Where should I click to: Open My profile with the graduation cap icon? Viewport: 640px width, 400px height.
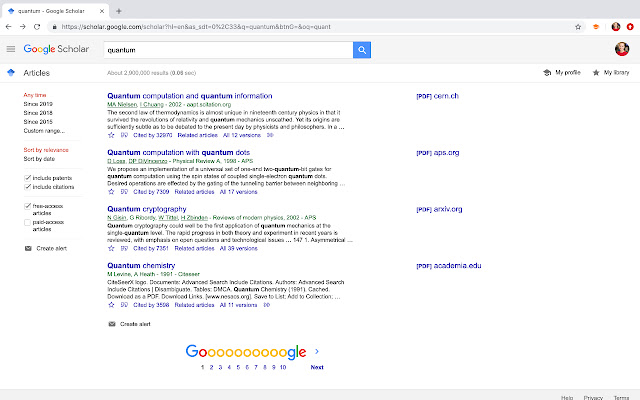coord(547,73)
